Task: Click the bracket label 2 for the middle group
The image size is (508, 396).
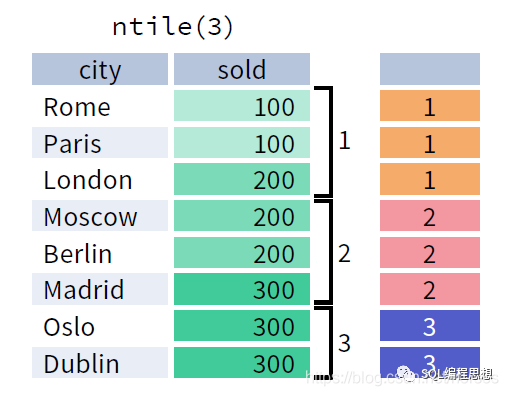Action: click(x=344, y=253)
